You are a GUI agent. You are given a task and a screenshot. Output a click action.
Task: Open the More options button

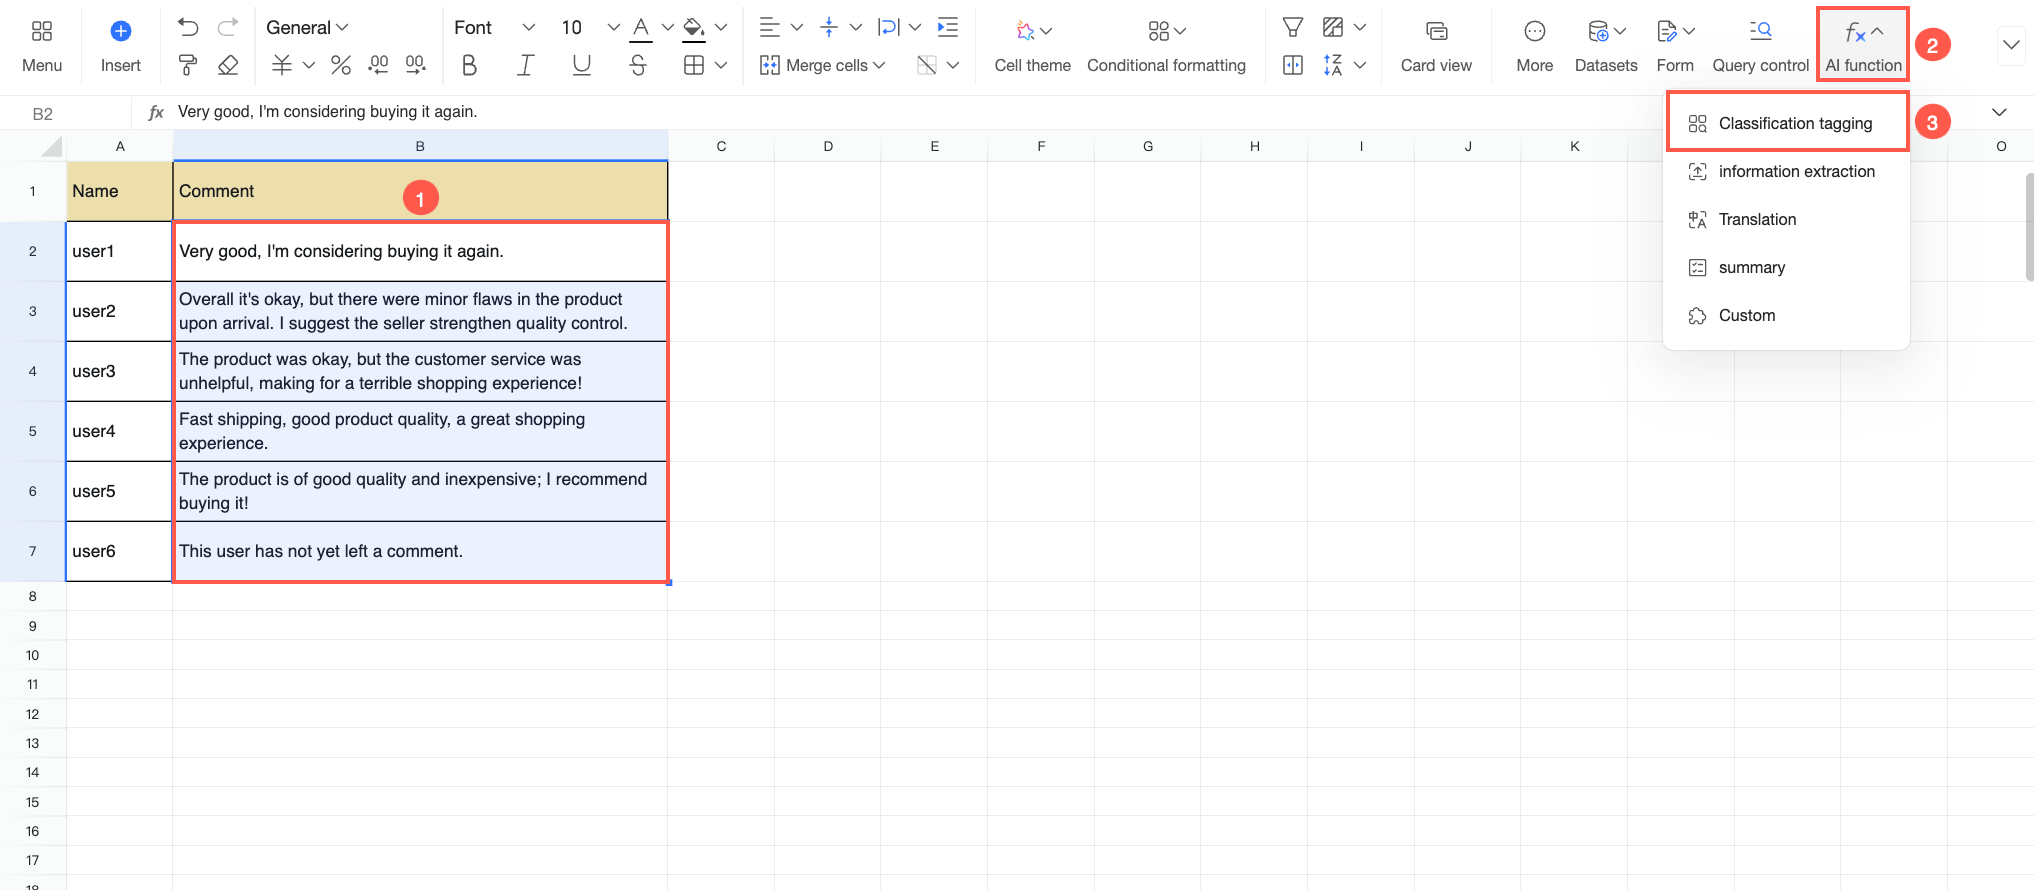(x=1534, y=46)
